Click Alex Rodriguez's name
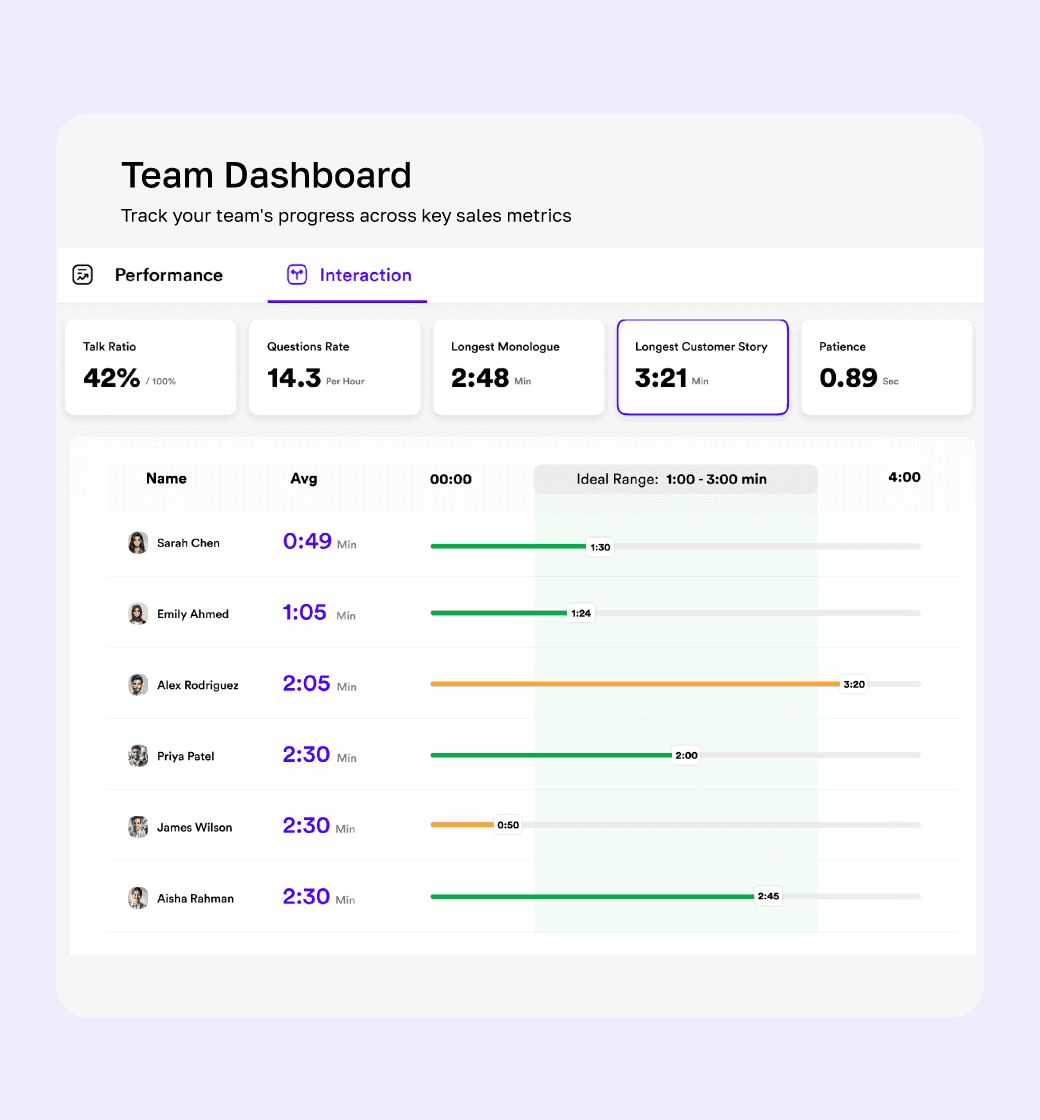This screenshot has height=1120, width=1040. tap(198, 685)
